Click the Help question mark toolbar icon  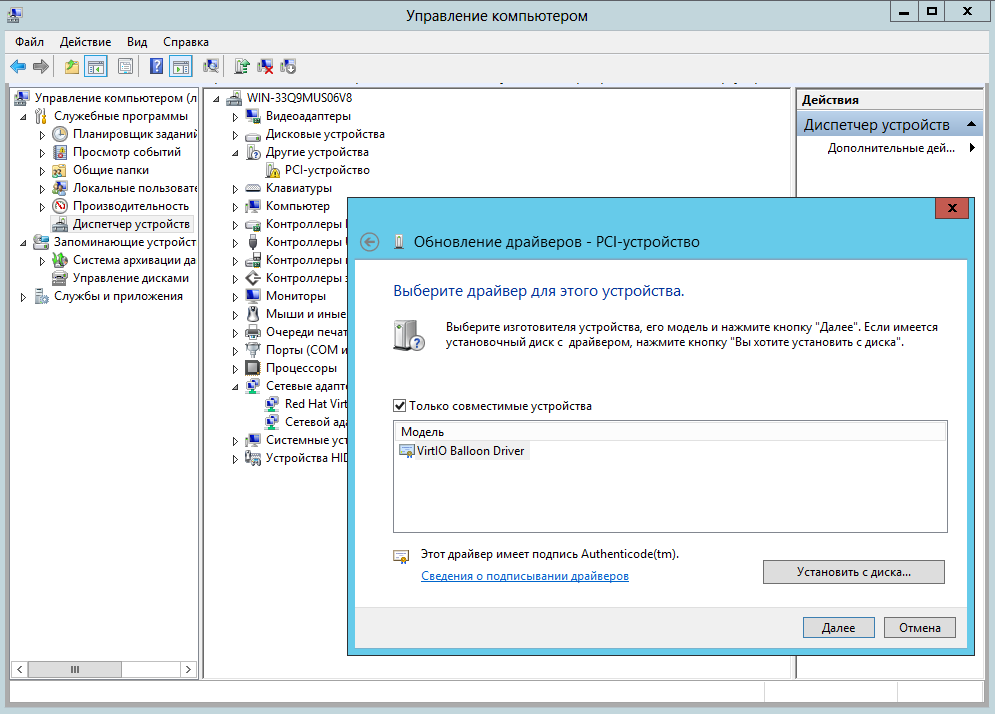coord(156,67)
